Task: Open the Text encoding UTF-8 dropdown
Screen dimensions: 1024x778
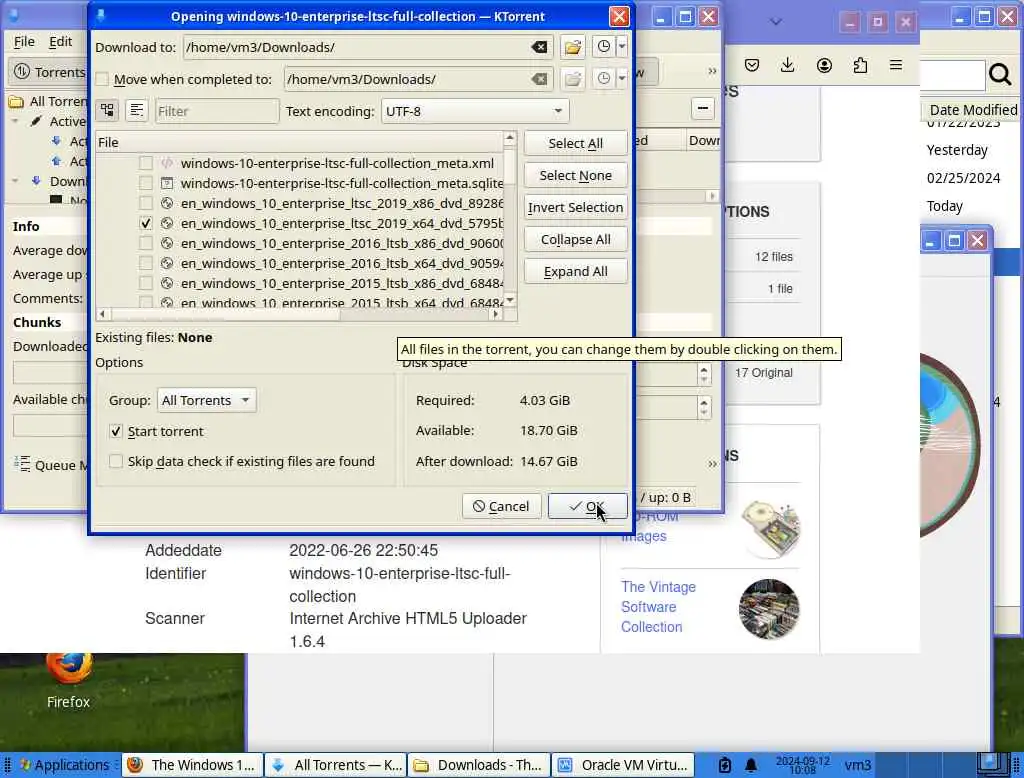Action: (x=475, y=111)
